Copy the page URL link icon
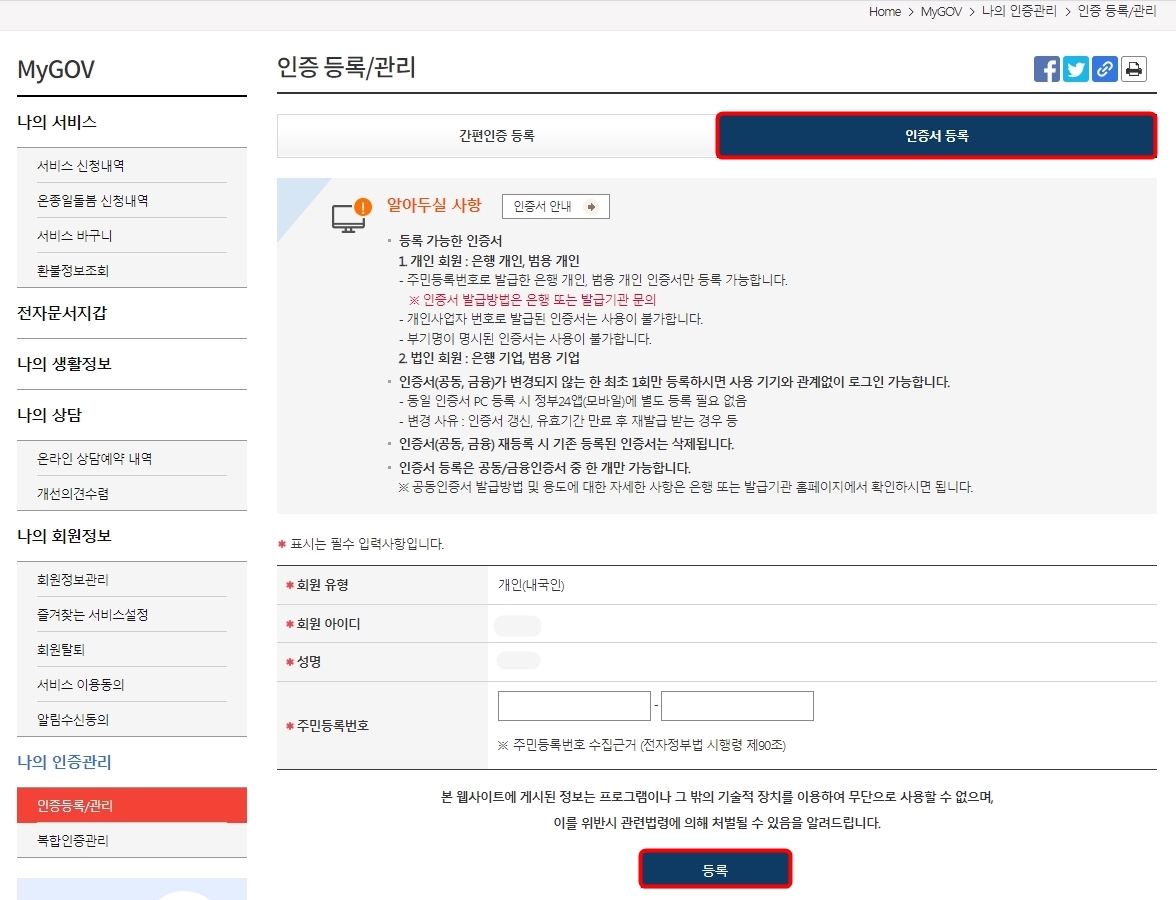1176x900 pixels. [x=1104, y=68]
